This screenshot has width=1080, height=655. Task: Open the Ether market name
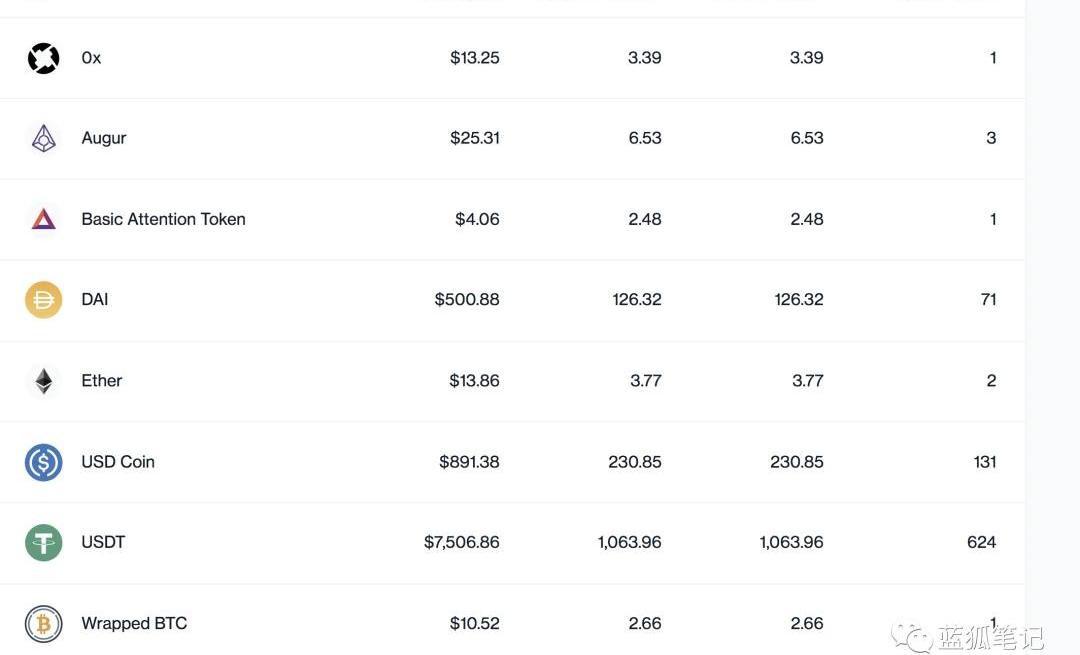tap(101, 381)
